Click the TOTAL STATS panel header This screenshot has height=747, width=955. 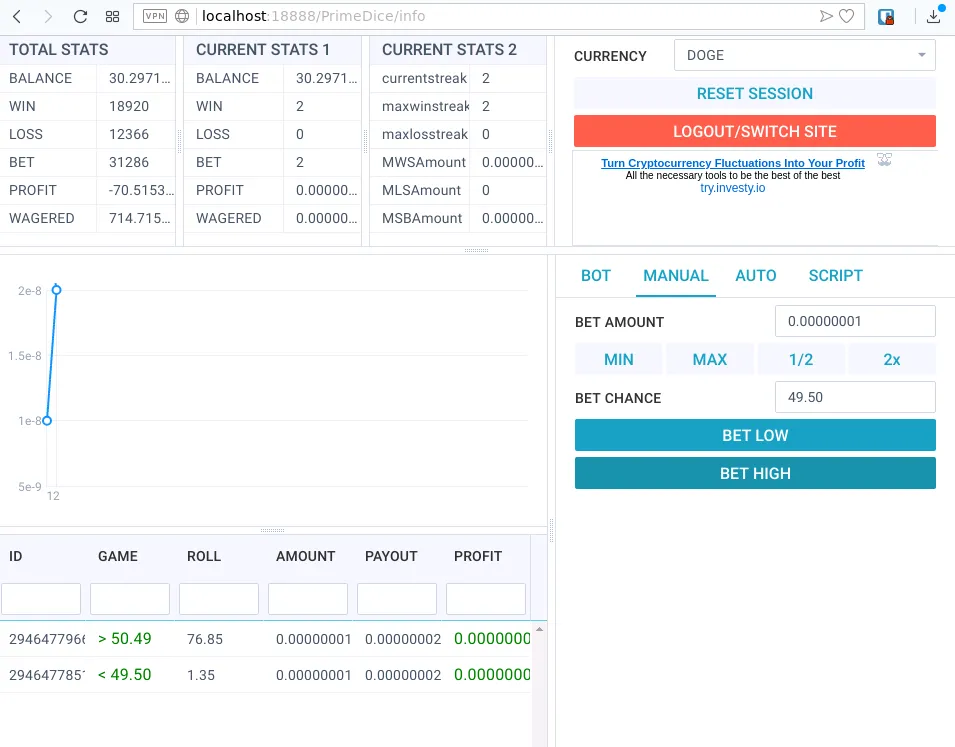tap(88, 49)
